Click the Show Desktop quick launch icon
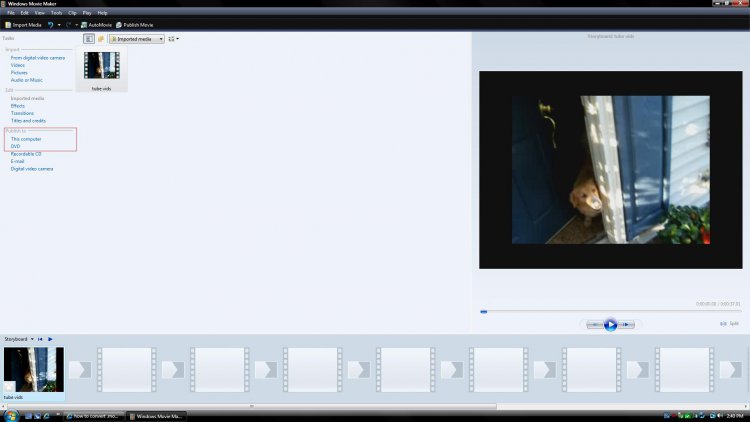Screen dimensions: 750x422 (x=28, y=416)
